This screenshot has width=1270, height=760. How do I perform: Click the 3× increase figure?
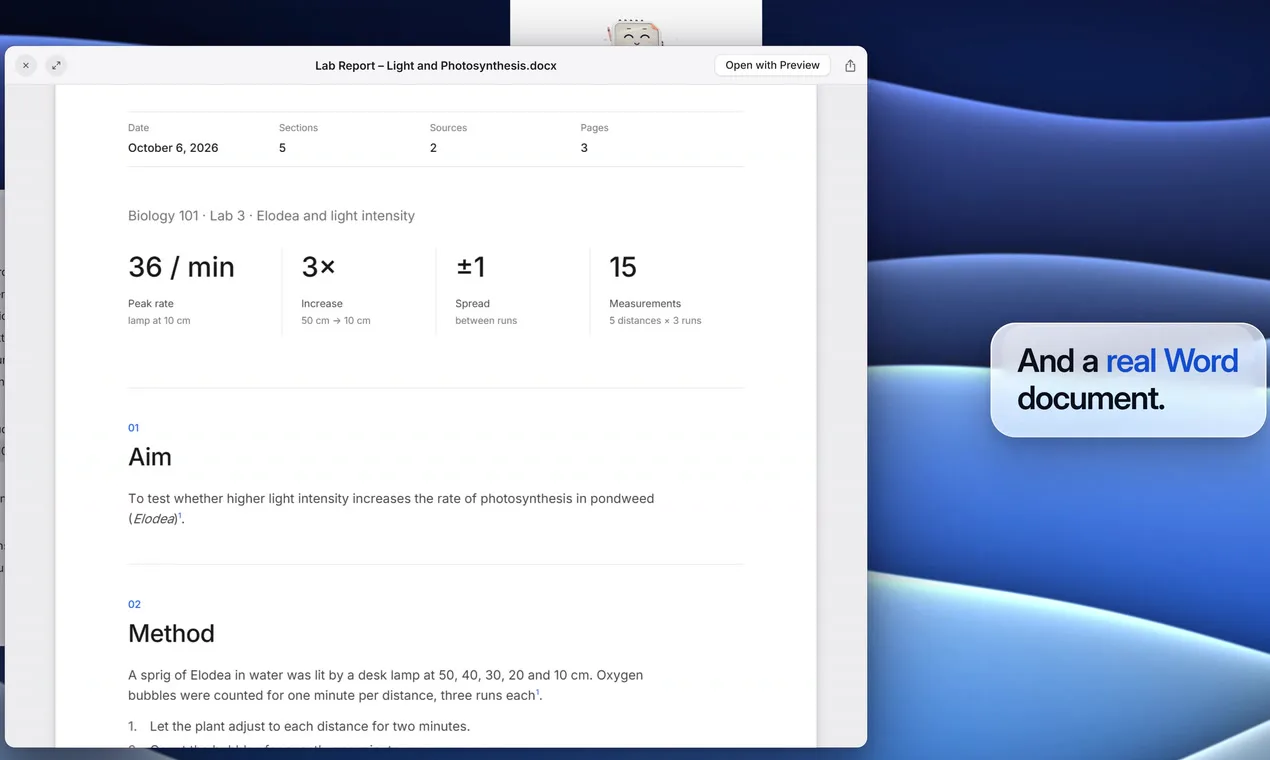[x=319, y=267]
